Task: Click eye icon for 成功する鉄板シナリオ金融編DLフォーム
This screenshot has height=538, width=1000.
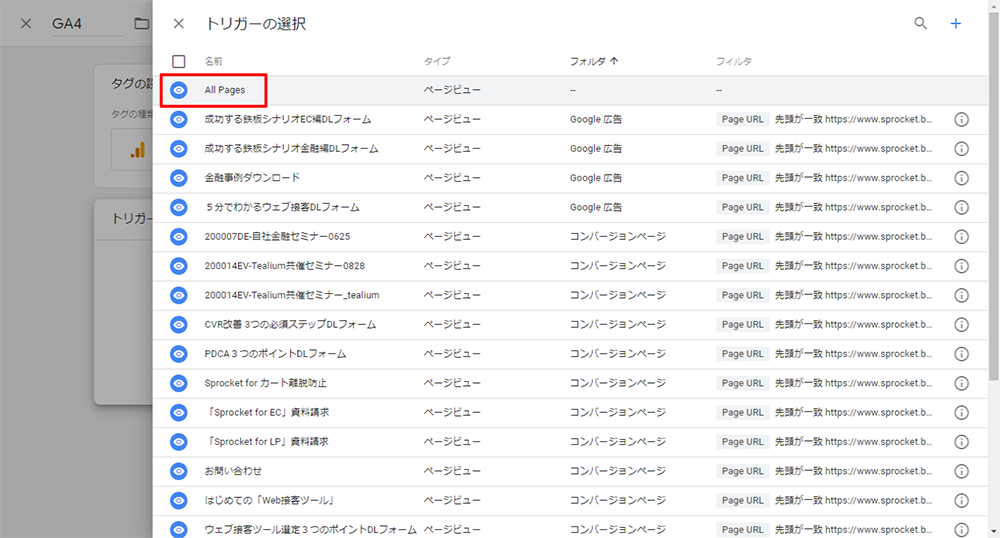Action: click(x=179, y=149)
